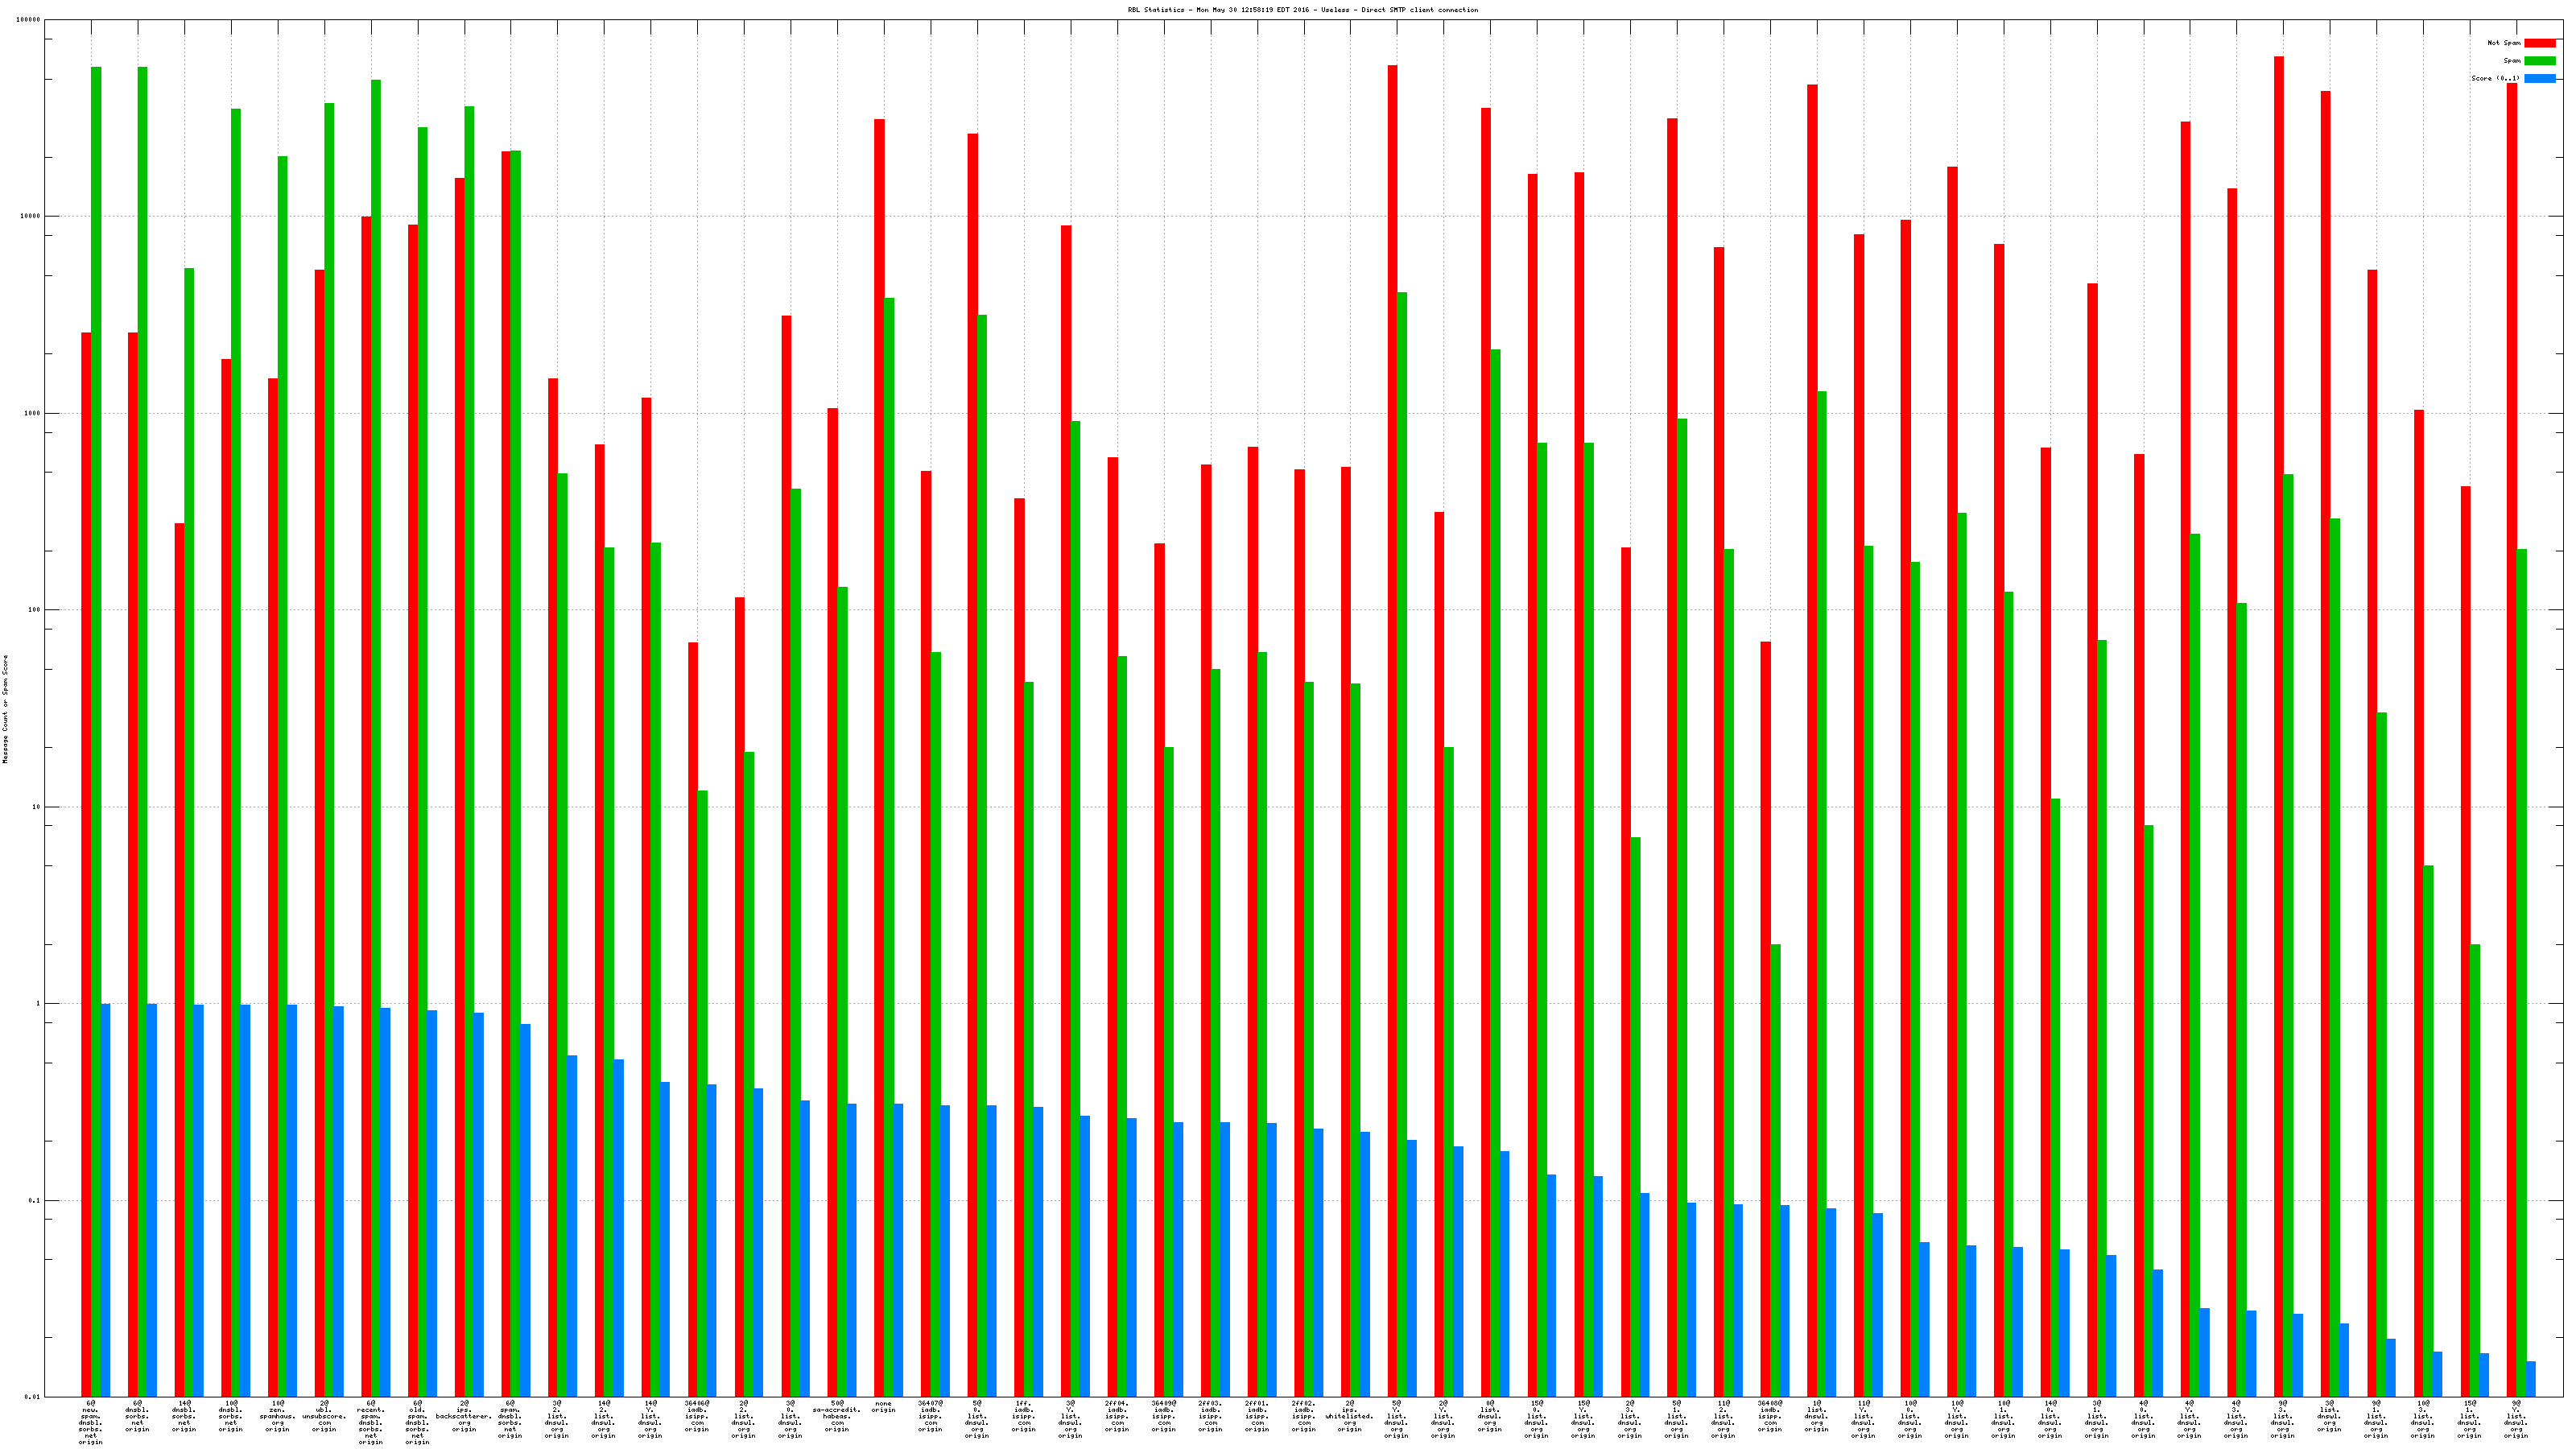The width and height of the screenshot is (2576, 1449).
Task: Click the red Not Spam legend swatch
Action: pos(2539,43)
